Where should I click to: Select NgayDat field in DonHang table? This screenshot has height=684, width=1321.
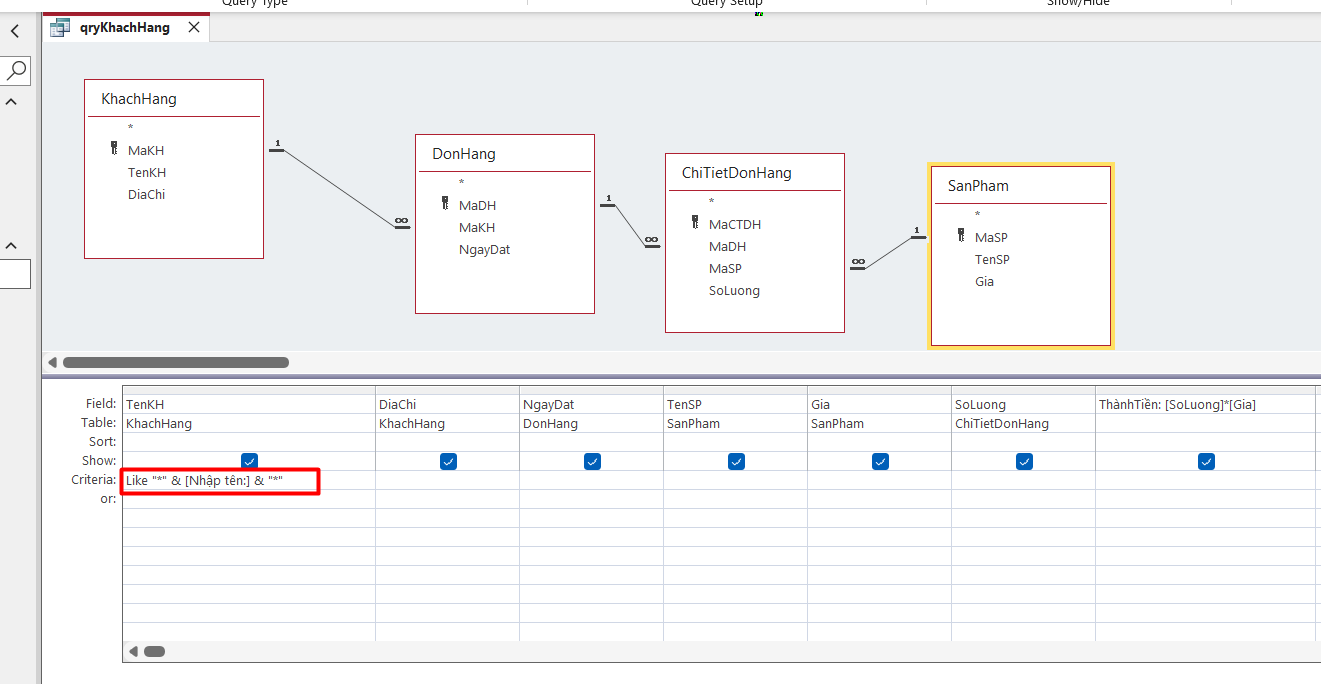pos(484,250)
